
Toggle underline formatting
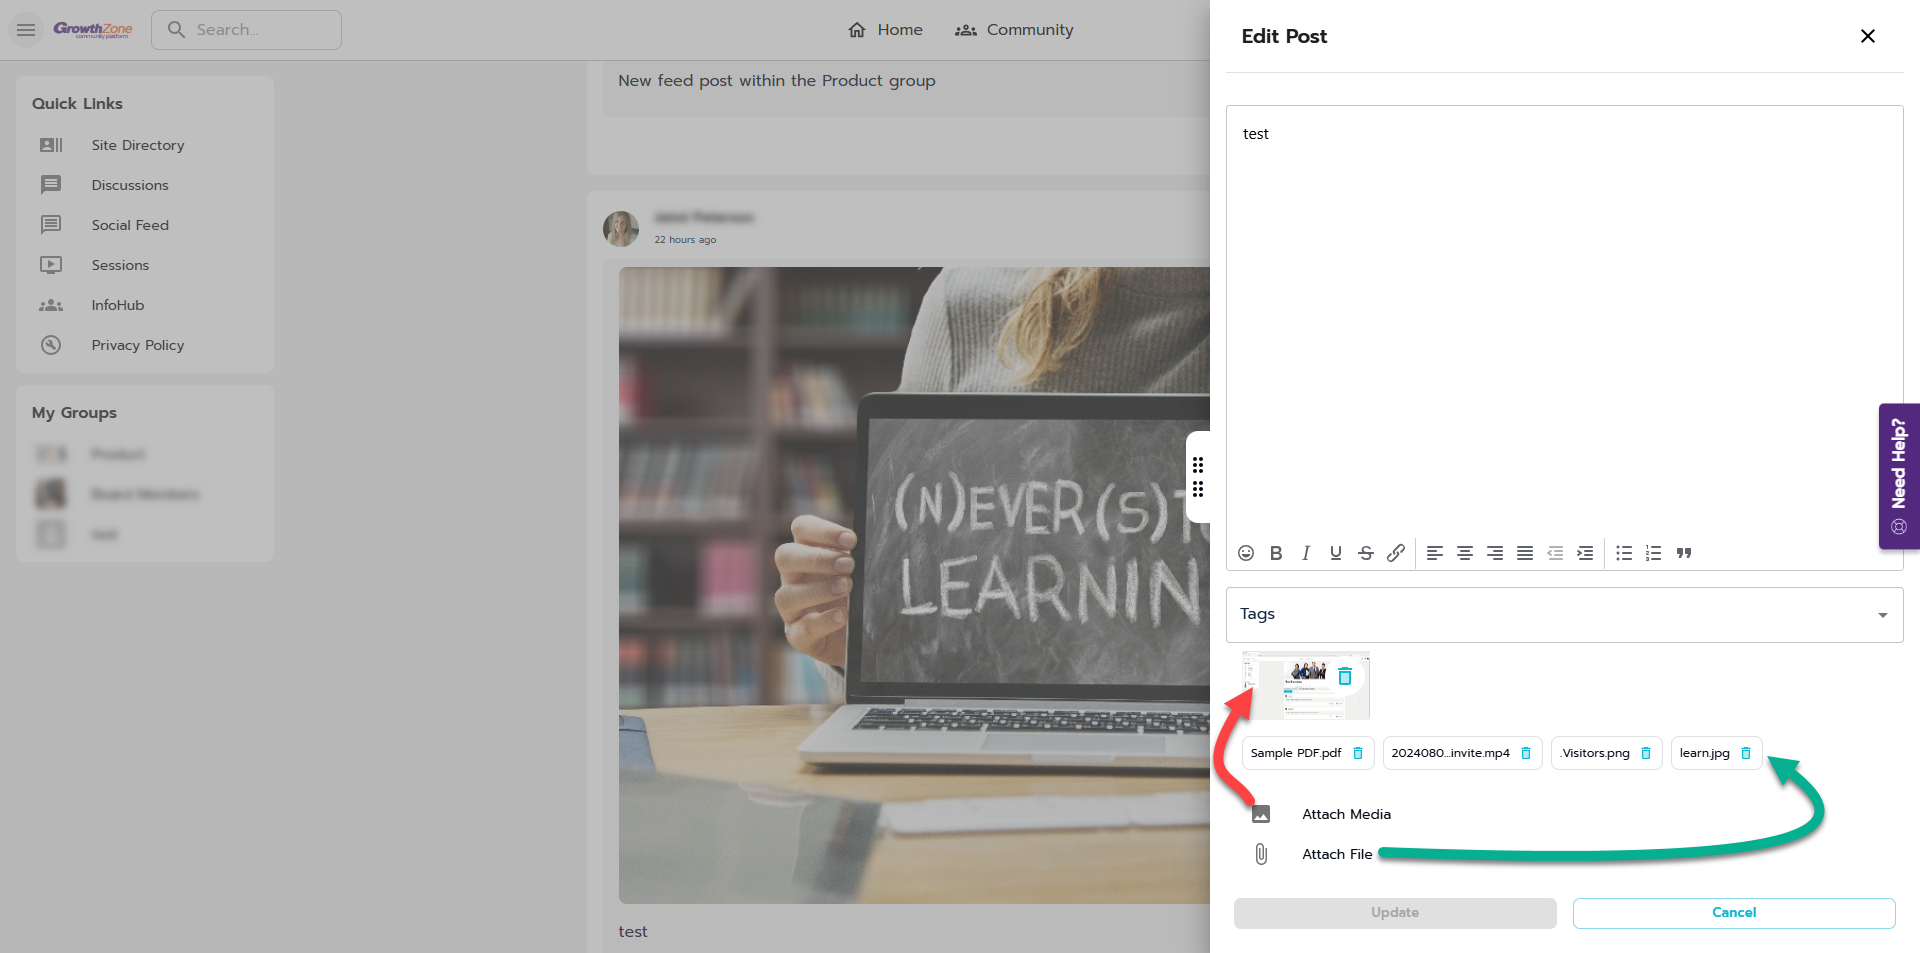[1336, 553]
